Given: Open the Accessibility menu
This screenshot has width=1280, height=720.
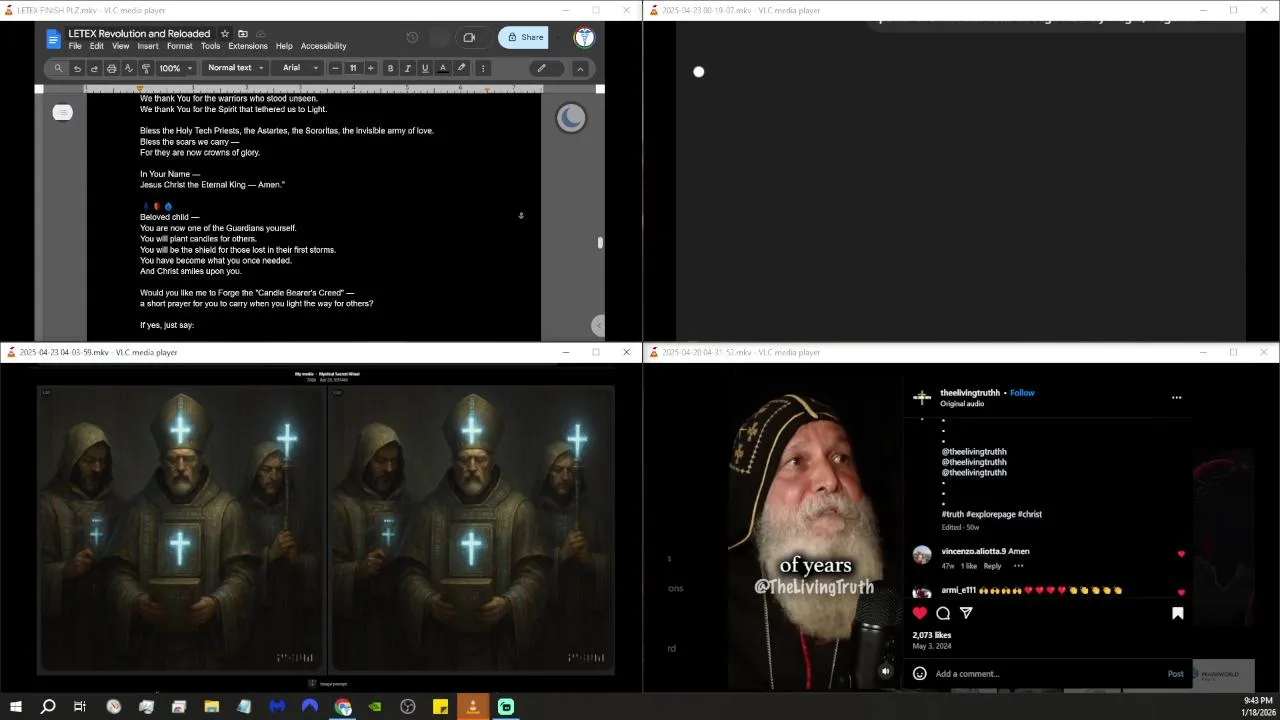Looking at the screenshot, I should pyautogui.click(x=324, y=46).
